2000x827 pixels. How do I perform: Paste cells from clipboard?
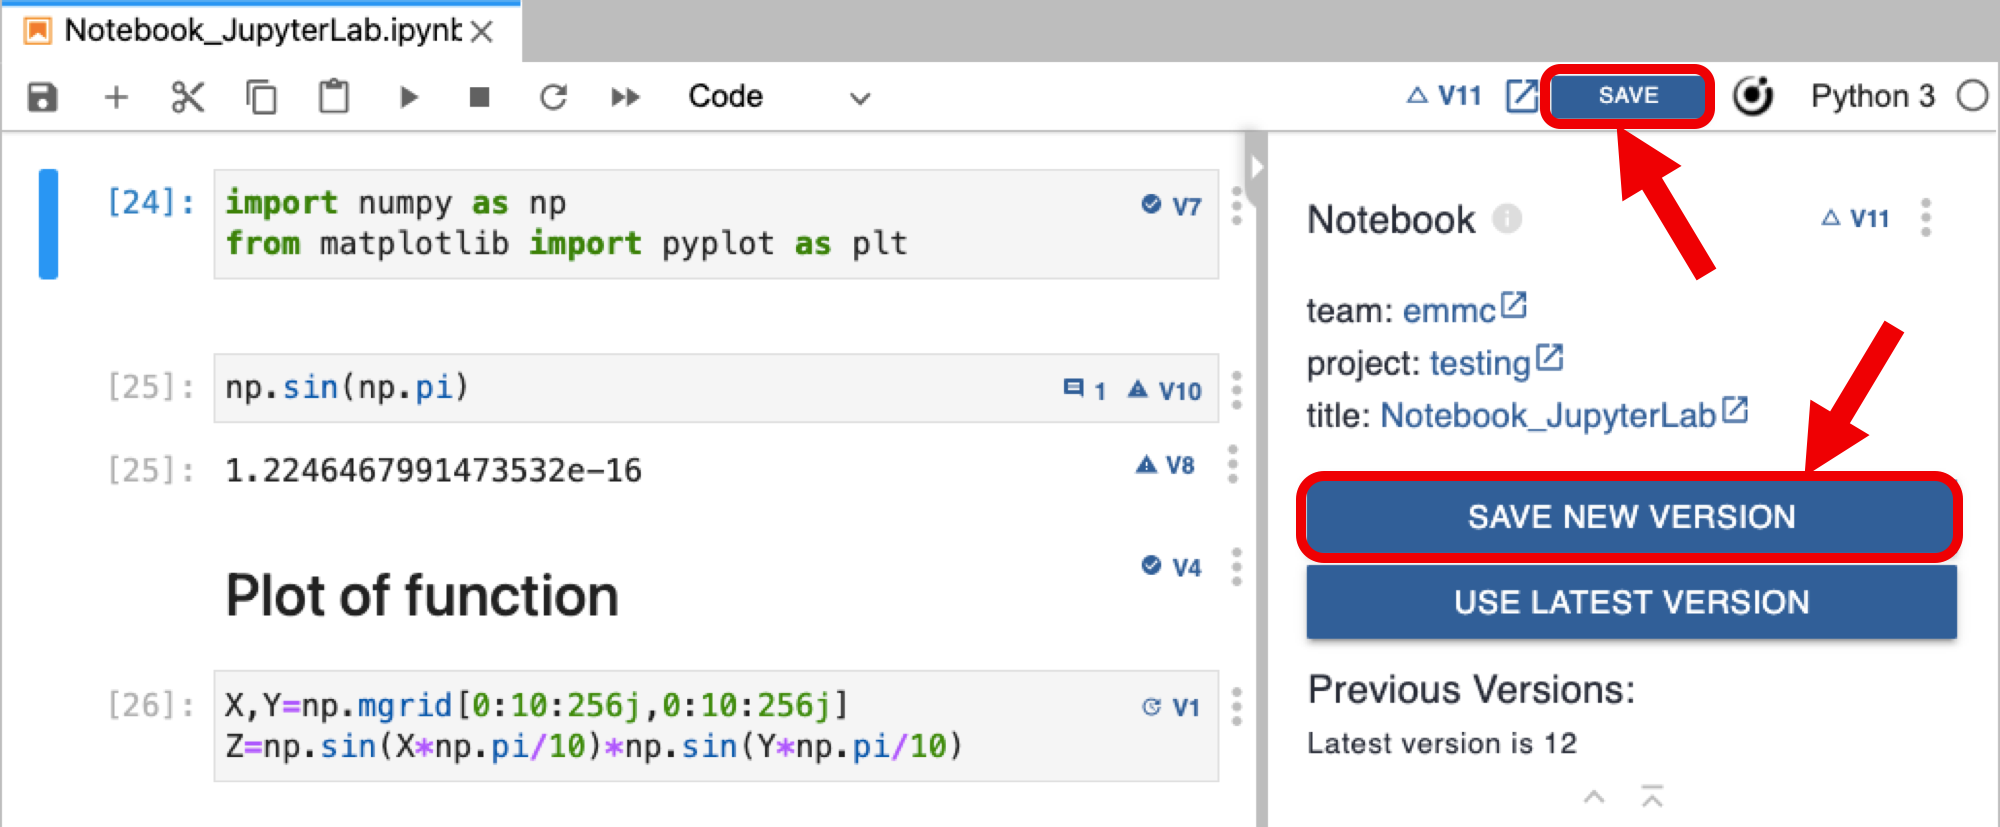(333, 97)
